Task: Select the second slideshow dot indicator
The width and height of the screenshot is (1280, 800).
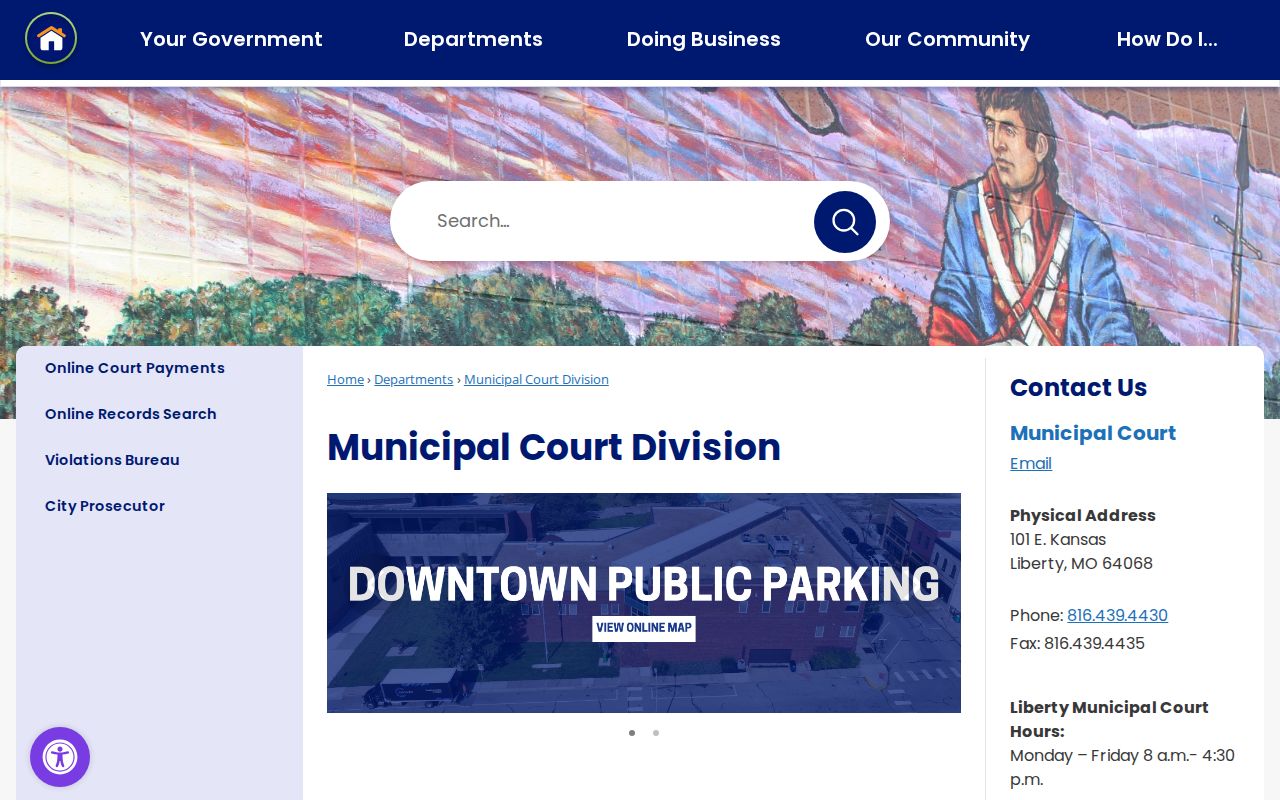Action: [656, 733]
